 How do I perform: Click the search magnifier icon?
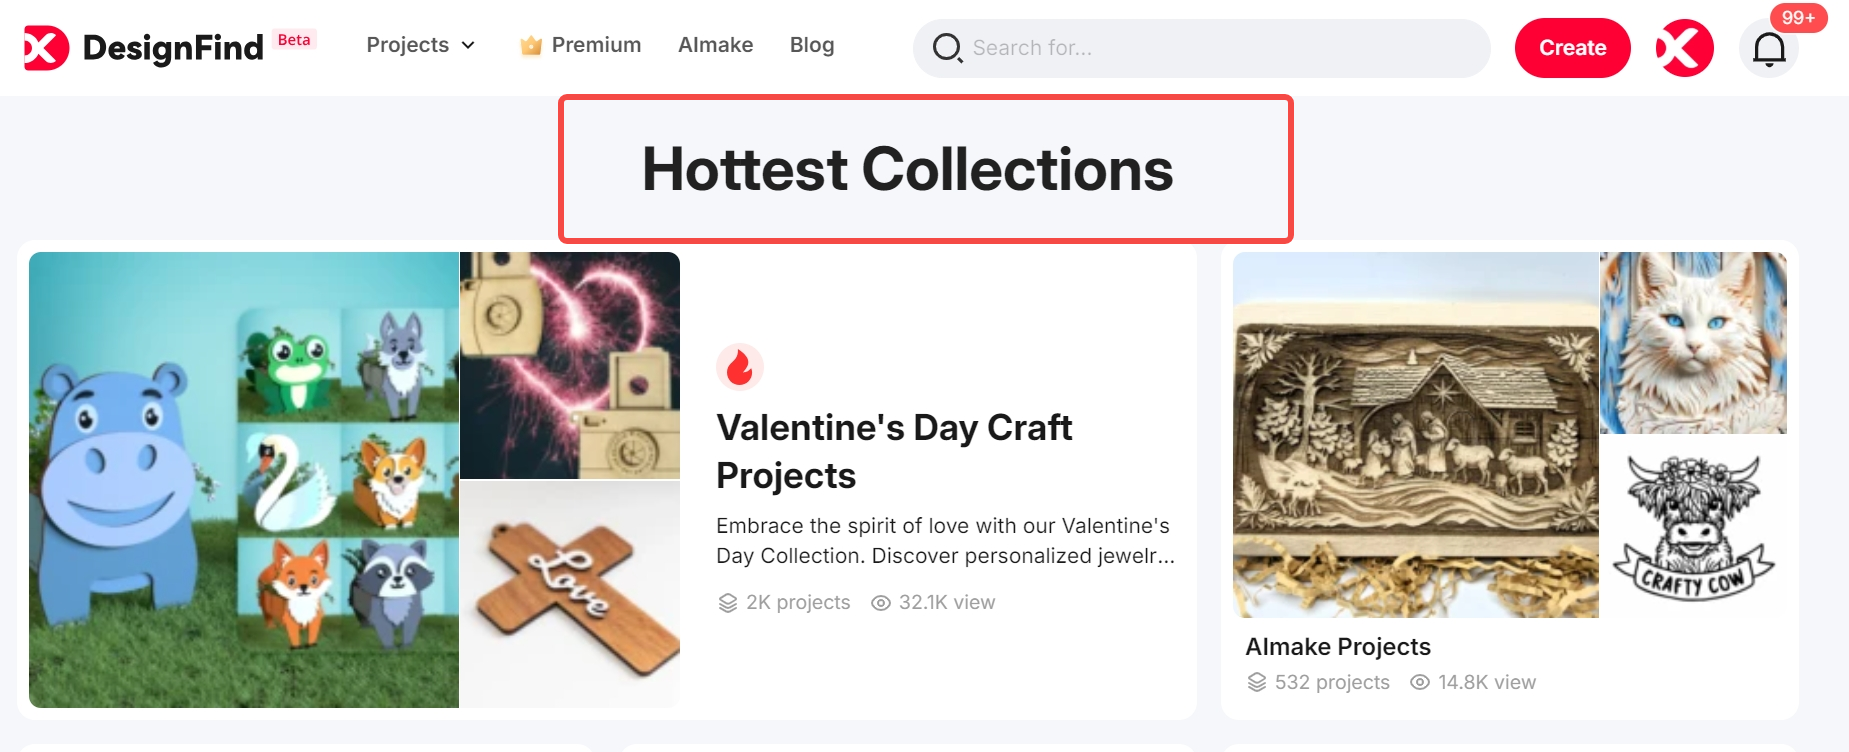point(947,47)
